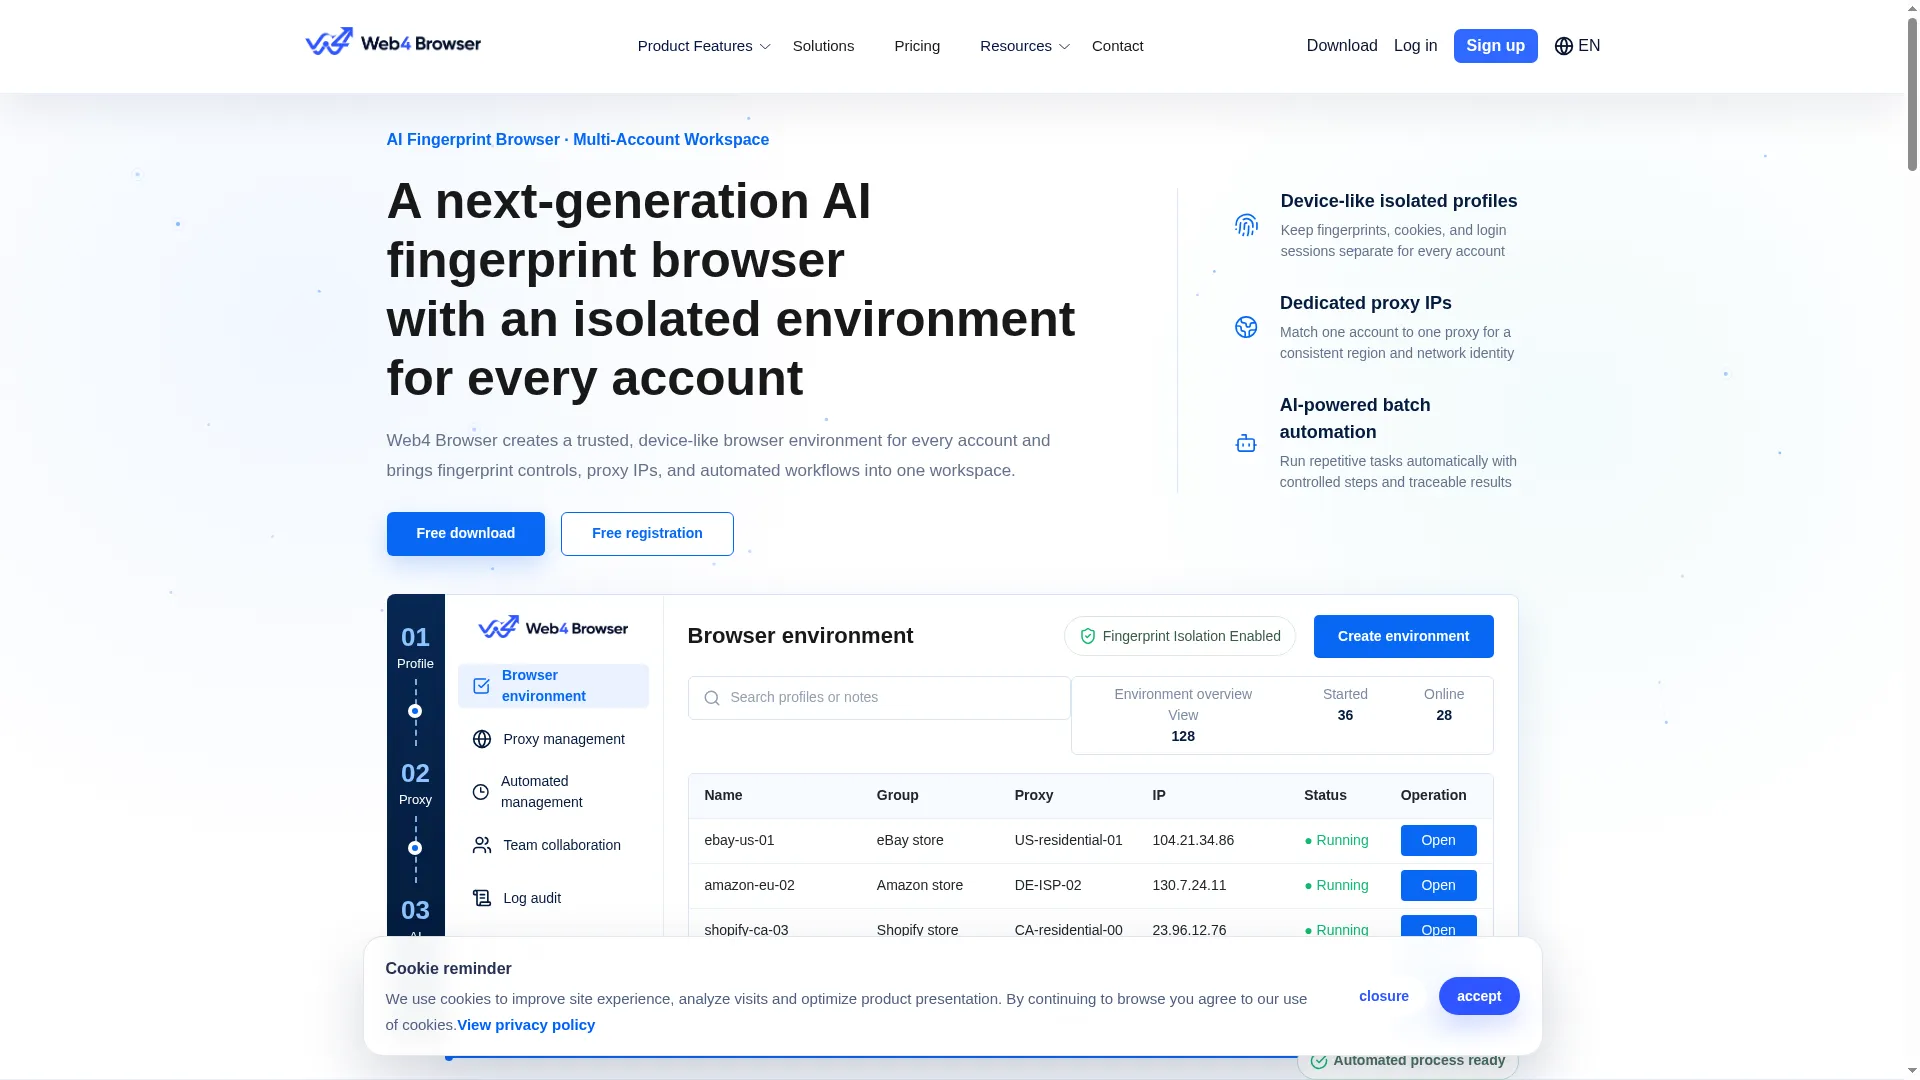Click the Status column header
Viewport: 1920px width, 1080px height.
pos(1325,796)
